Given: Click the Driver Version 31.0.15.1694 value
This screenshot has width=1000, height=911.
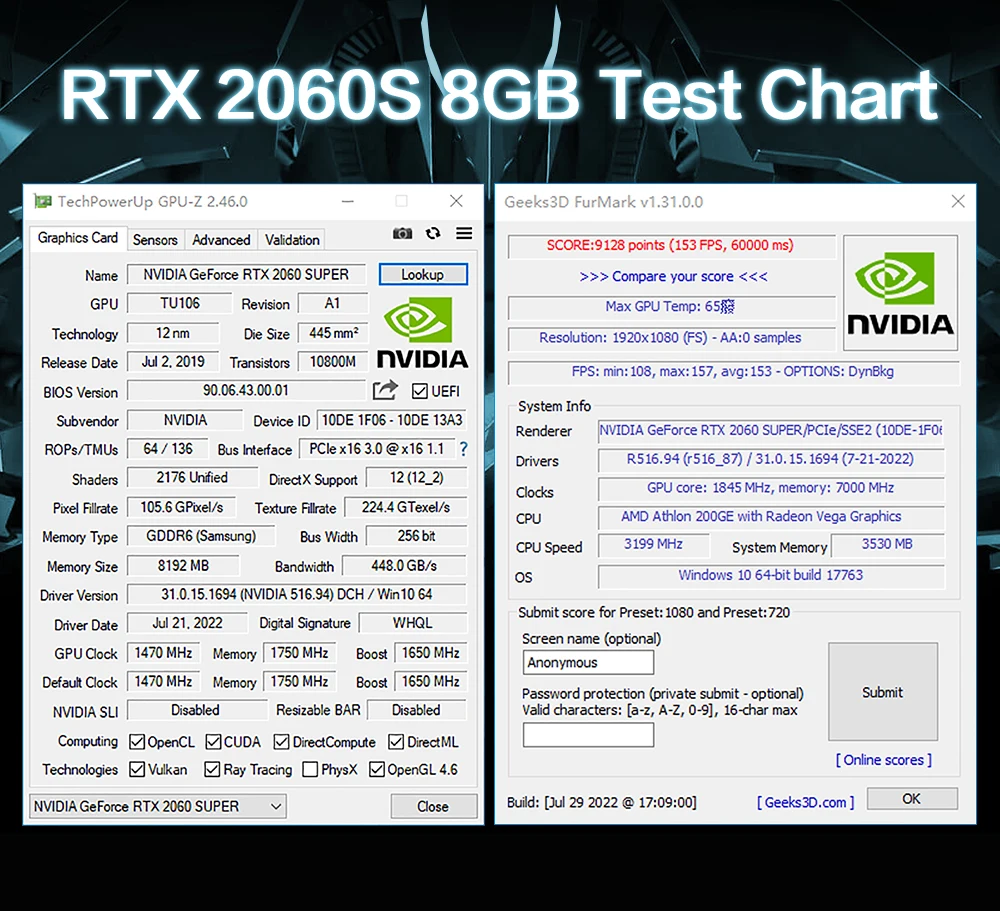Looking at the screenshot, I should click(x=297, y=595).
